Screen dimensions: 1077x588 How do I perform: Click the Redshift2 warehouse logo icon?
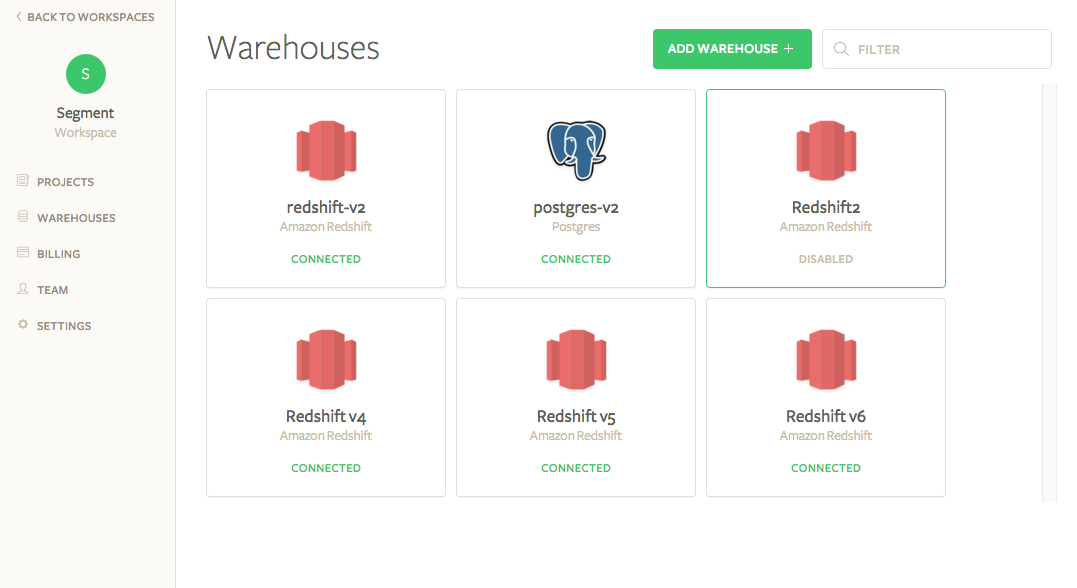pyautogui.click(x=826, y=151)
